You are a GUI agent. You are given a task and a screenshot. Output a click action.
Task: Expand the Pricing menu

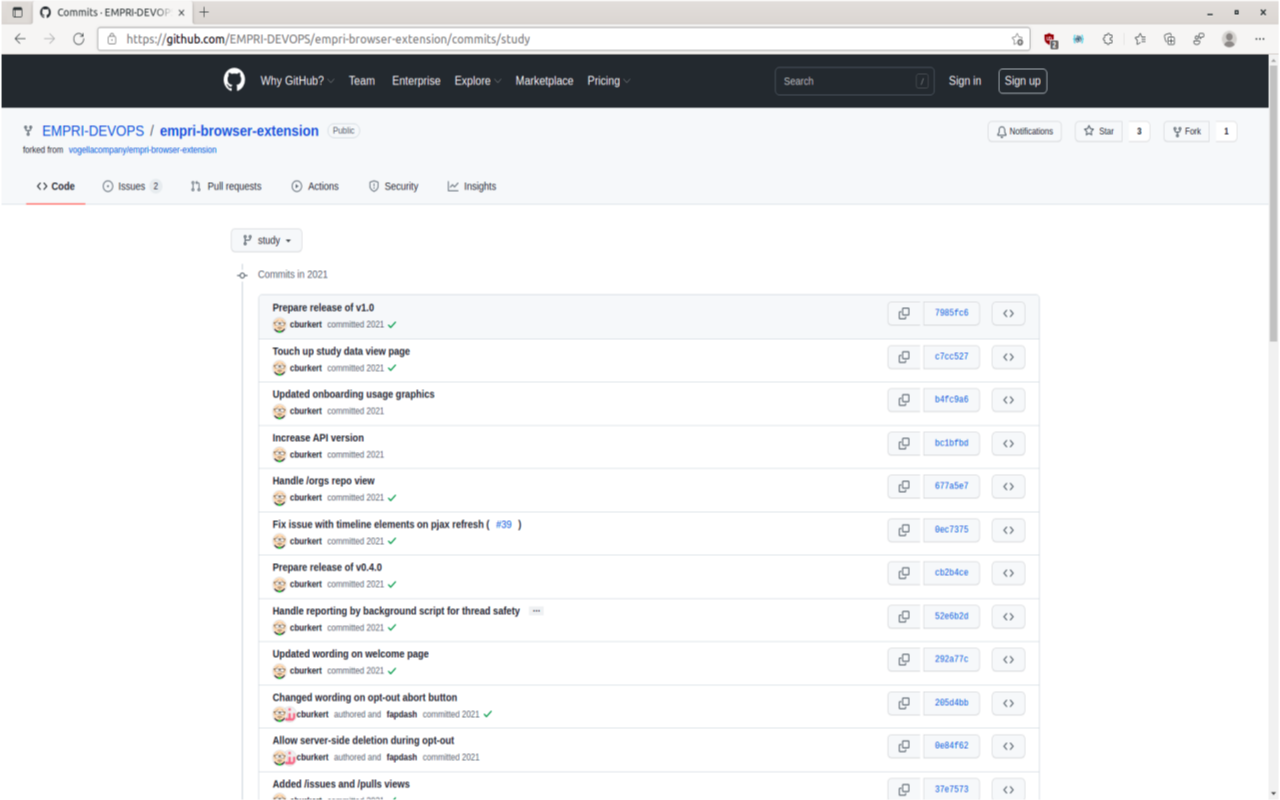[x=608, y=81]
